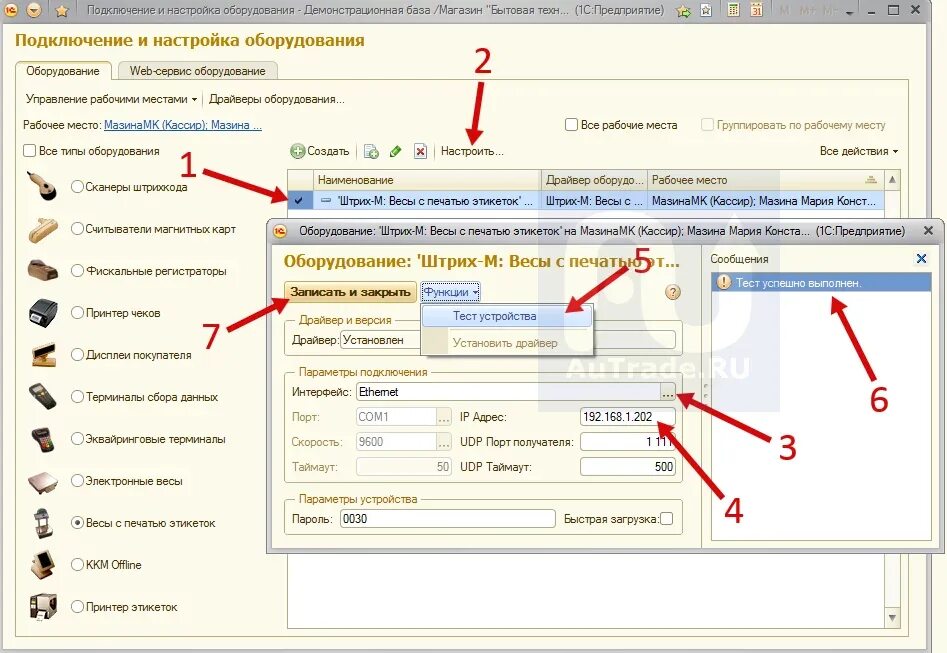Screen dimensions: 947x653
Task: Toggle the Все рабочие места checkbox
Action: (x=571, y=125)
